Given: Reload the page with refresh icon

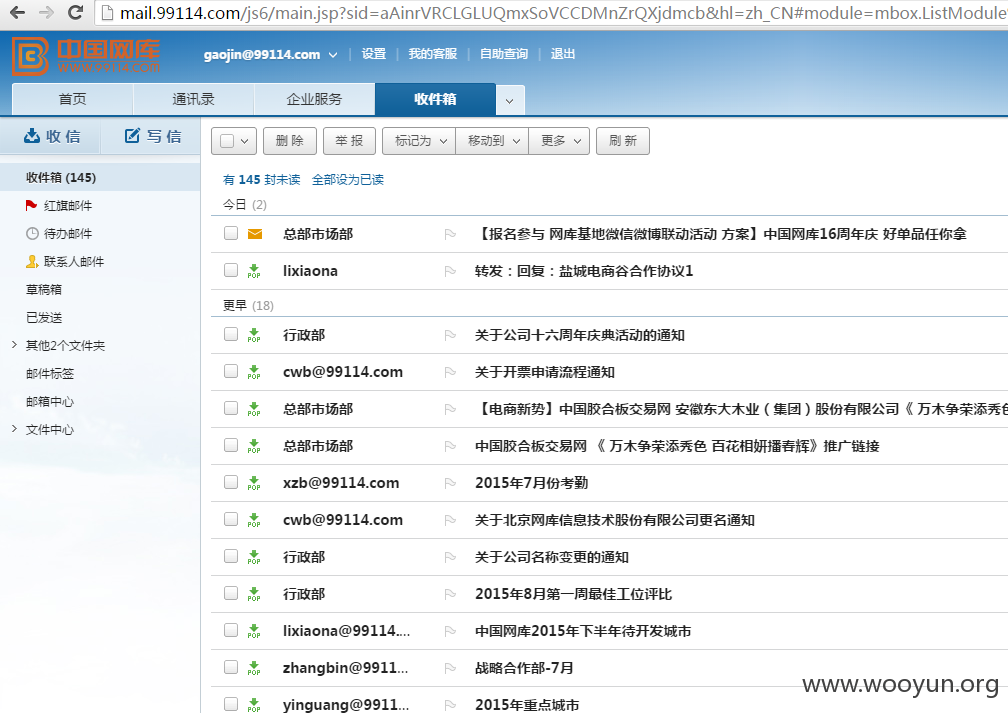Looking at the screenshot, I should (75, 12).
